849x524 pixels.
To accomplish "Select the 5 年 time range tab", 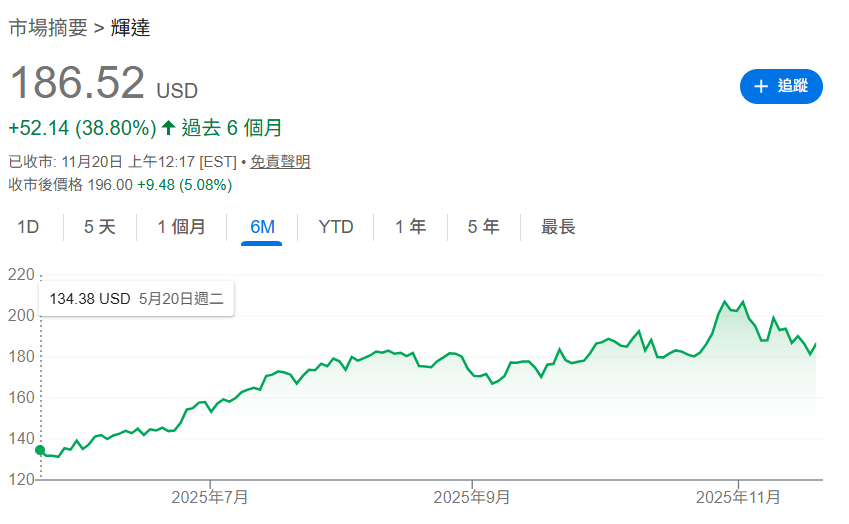I will tap(484, 227).
